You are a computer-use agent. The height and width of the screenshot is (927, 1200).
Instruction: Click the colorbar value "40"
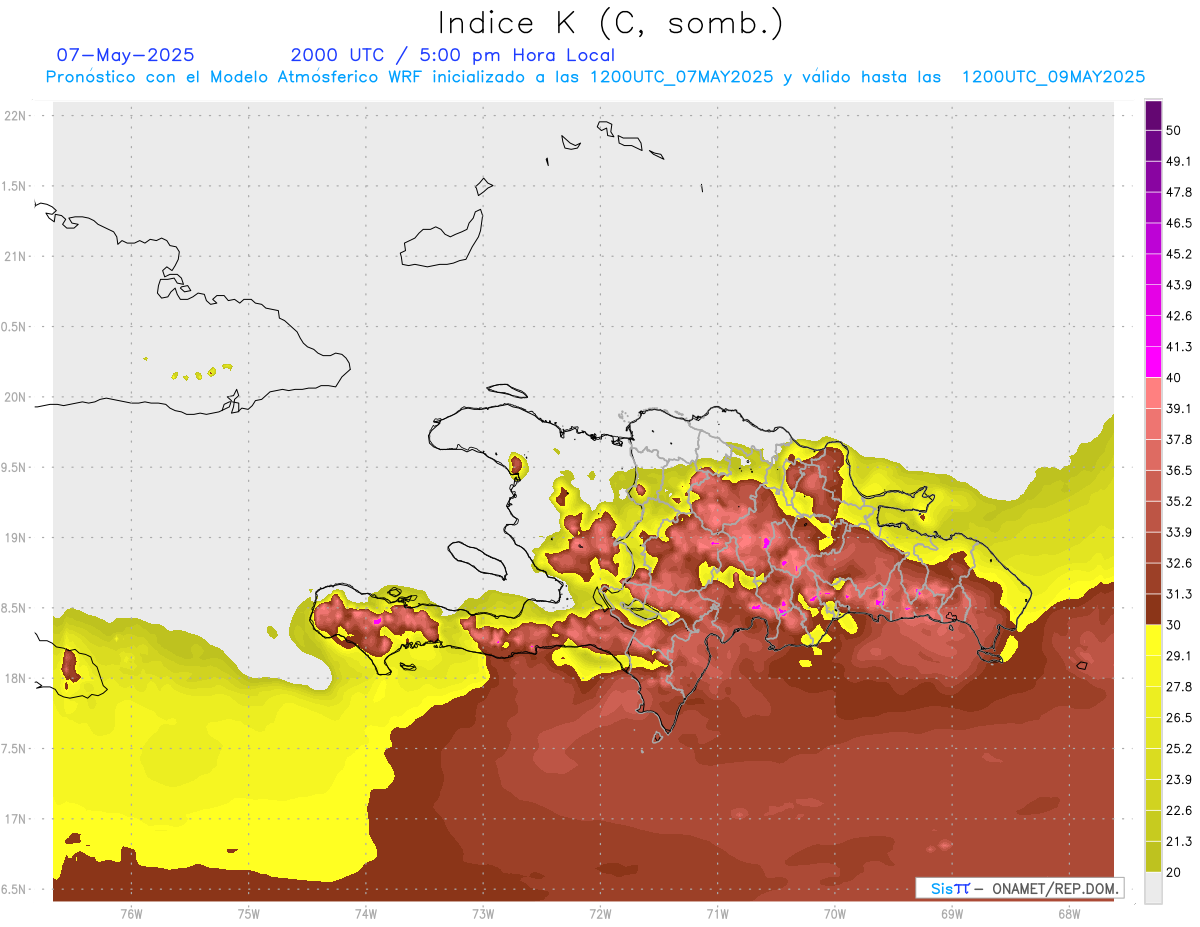click(1174, 378)
